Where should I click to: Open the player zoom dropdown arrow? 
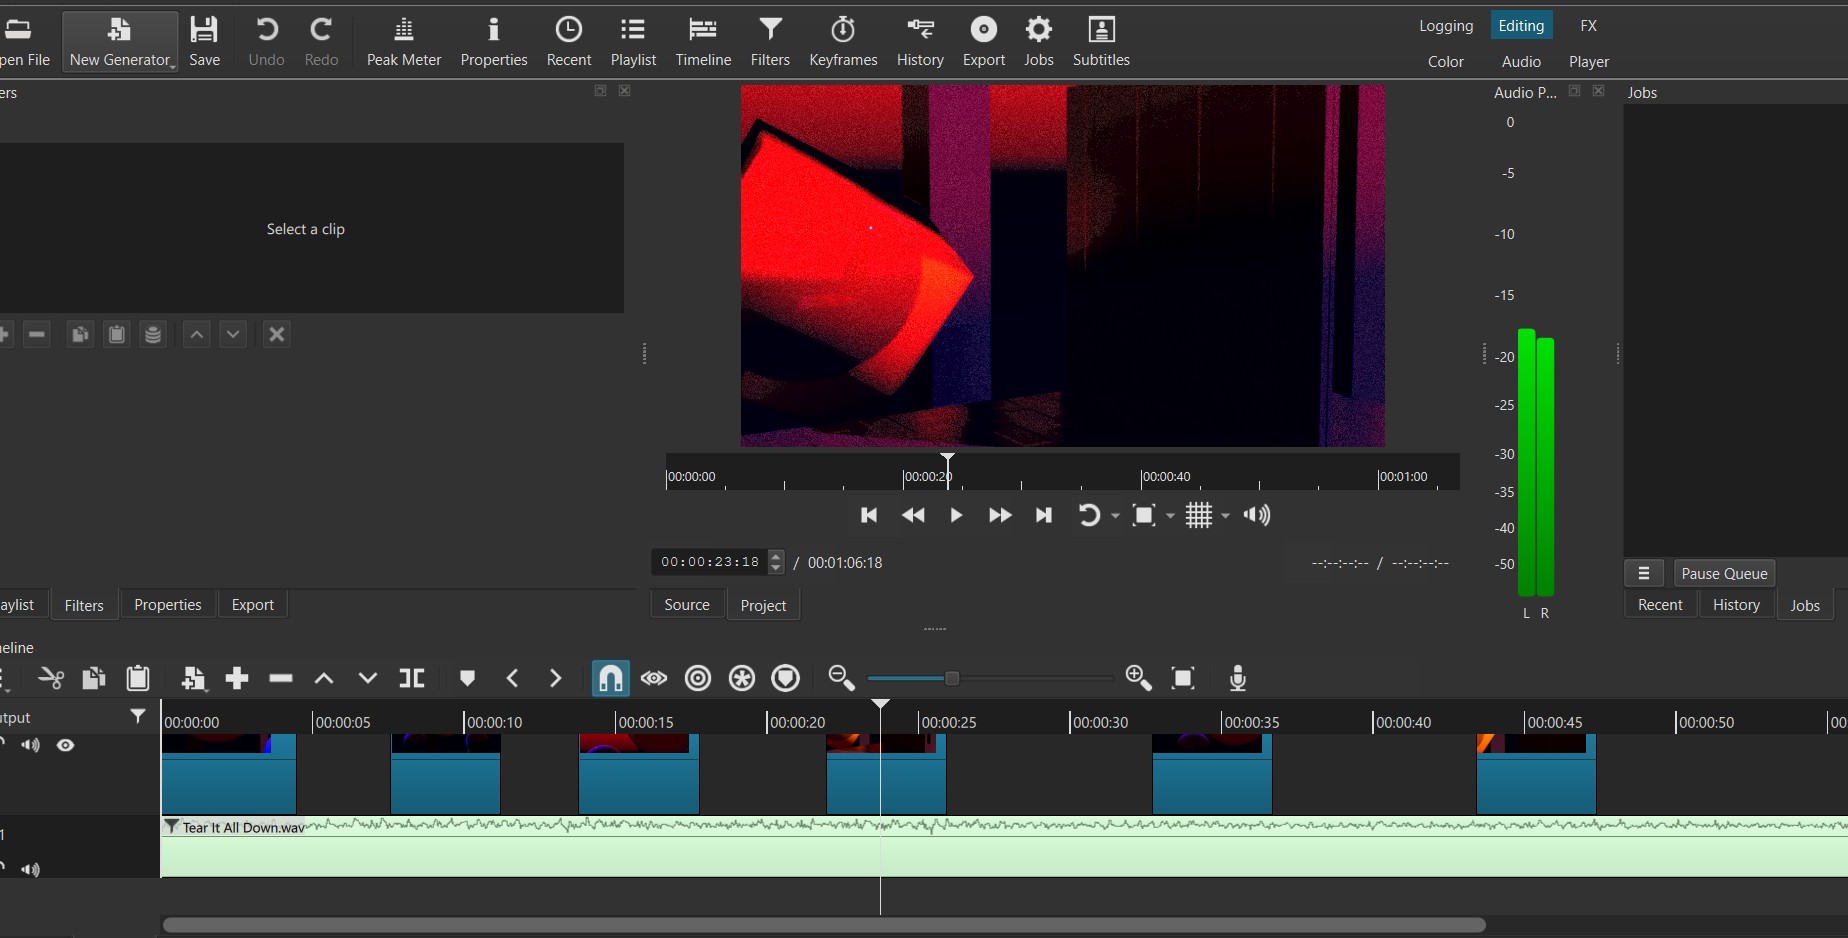pos(1170,516)
